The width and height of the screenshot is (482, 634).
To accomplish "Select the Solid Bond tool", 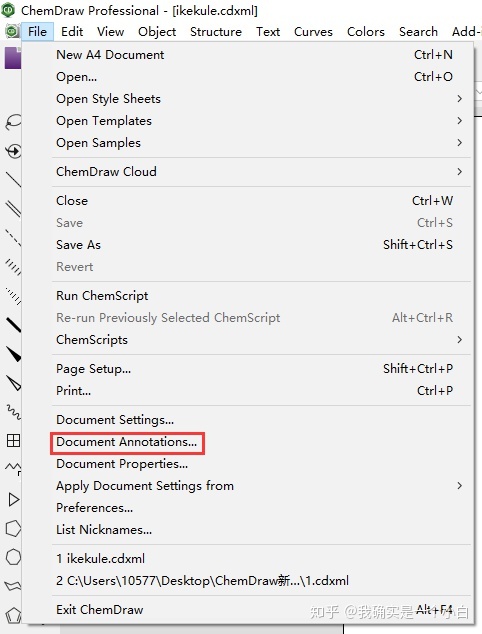I will point(13,180).
